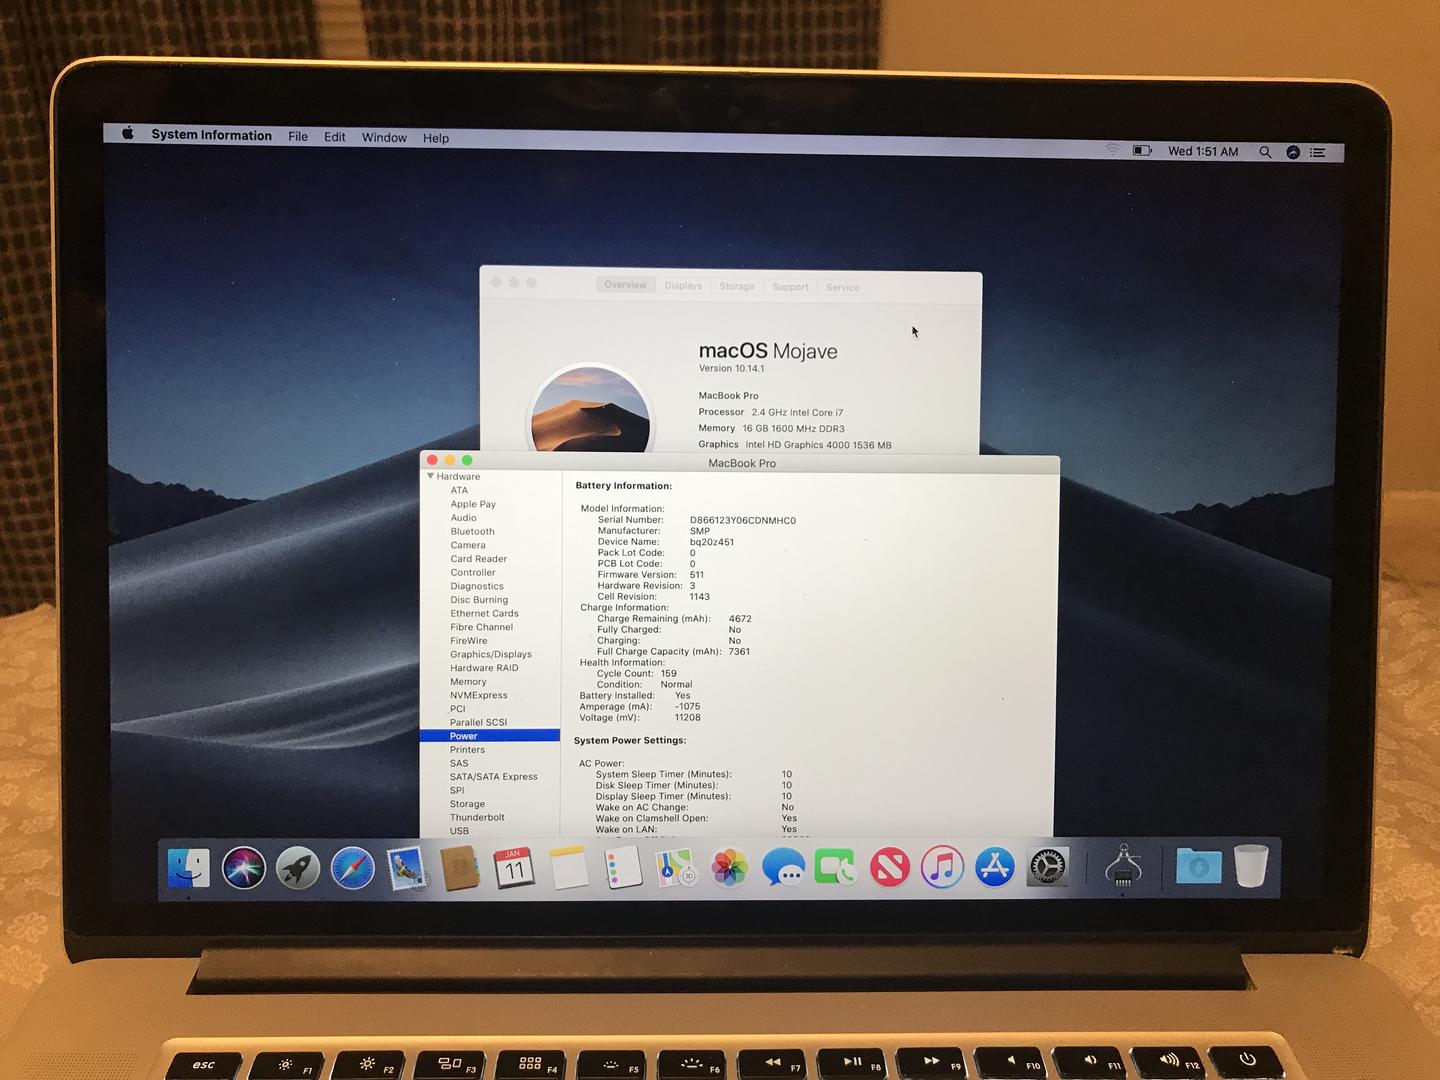Select Card Reader in sidebar
This screenshot has width=1440, height=1080.
pos(478,559)
